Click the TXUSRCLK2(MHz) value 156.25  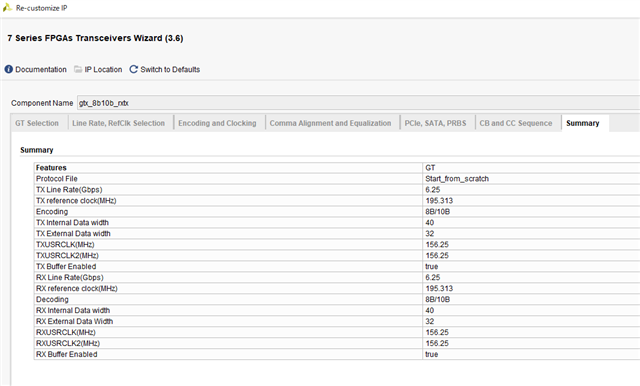tap(437, 256)
